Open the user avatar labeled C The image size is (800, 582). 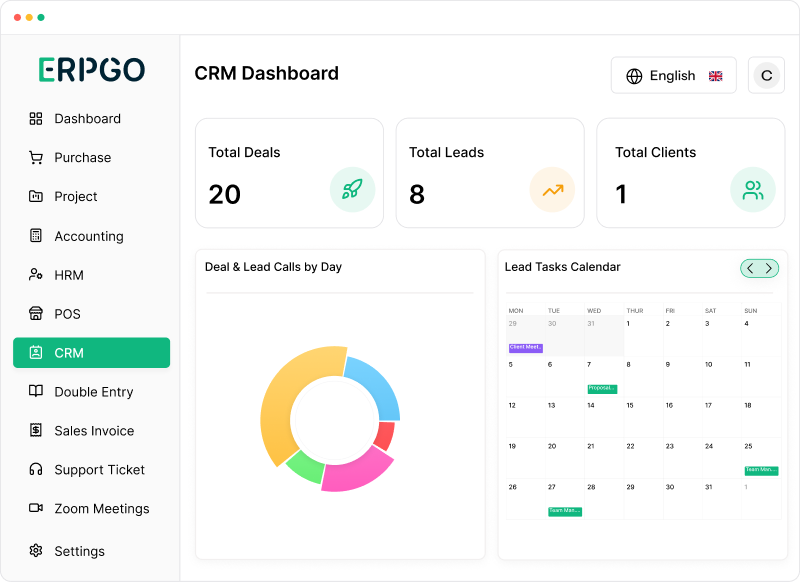(x=766, y=75)
